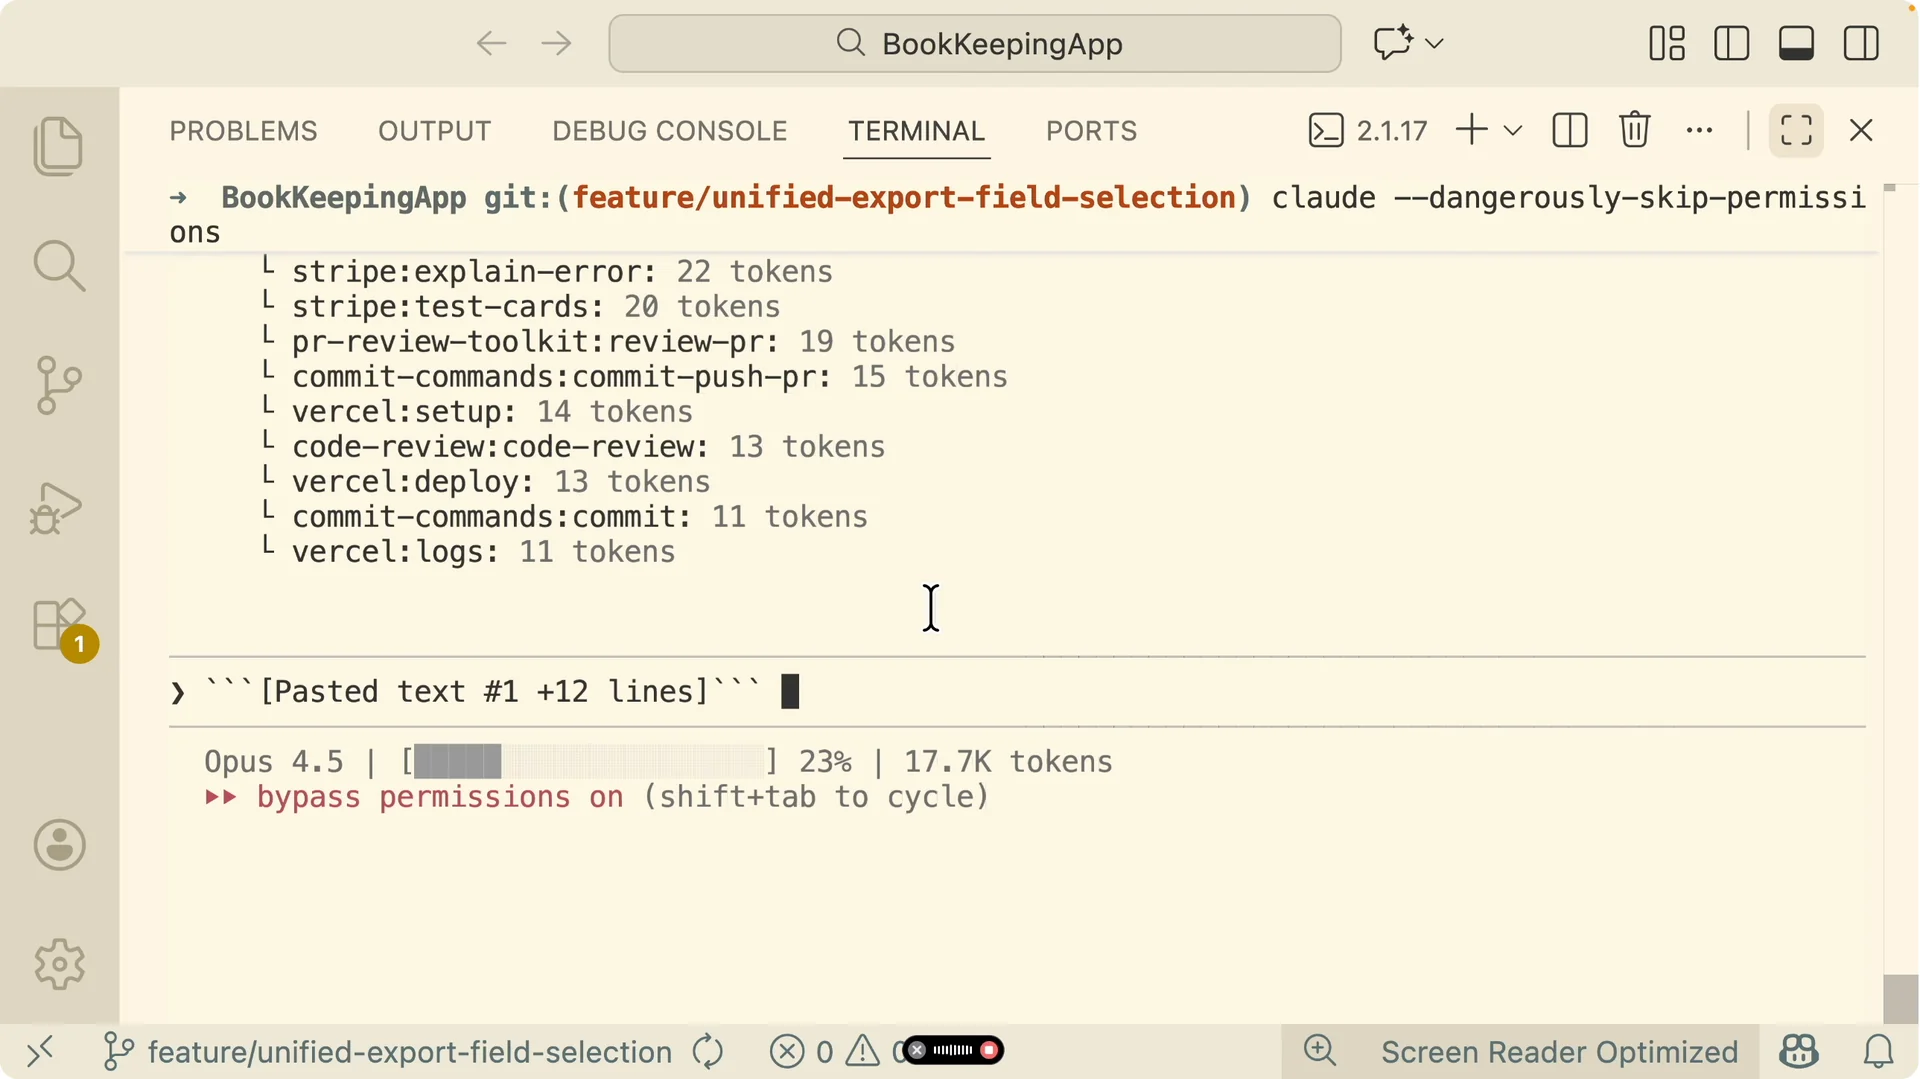This screenshot has width=1920, height=1079.
Task: Toggle the secondary side bar
Action: coord(1861,43)
